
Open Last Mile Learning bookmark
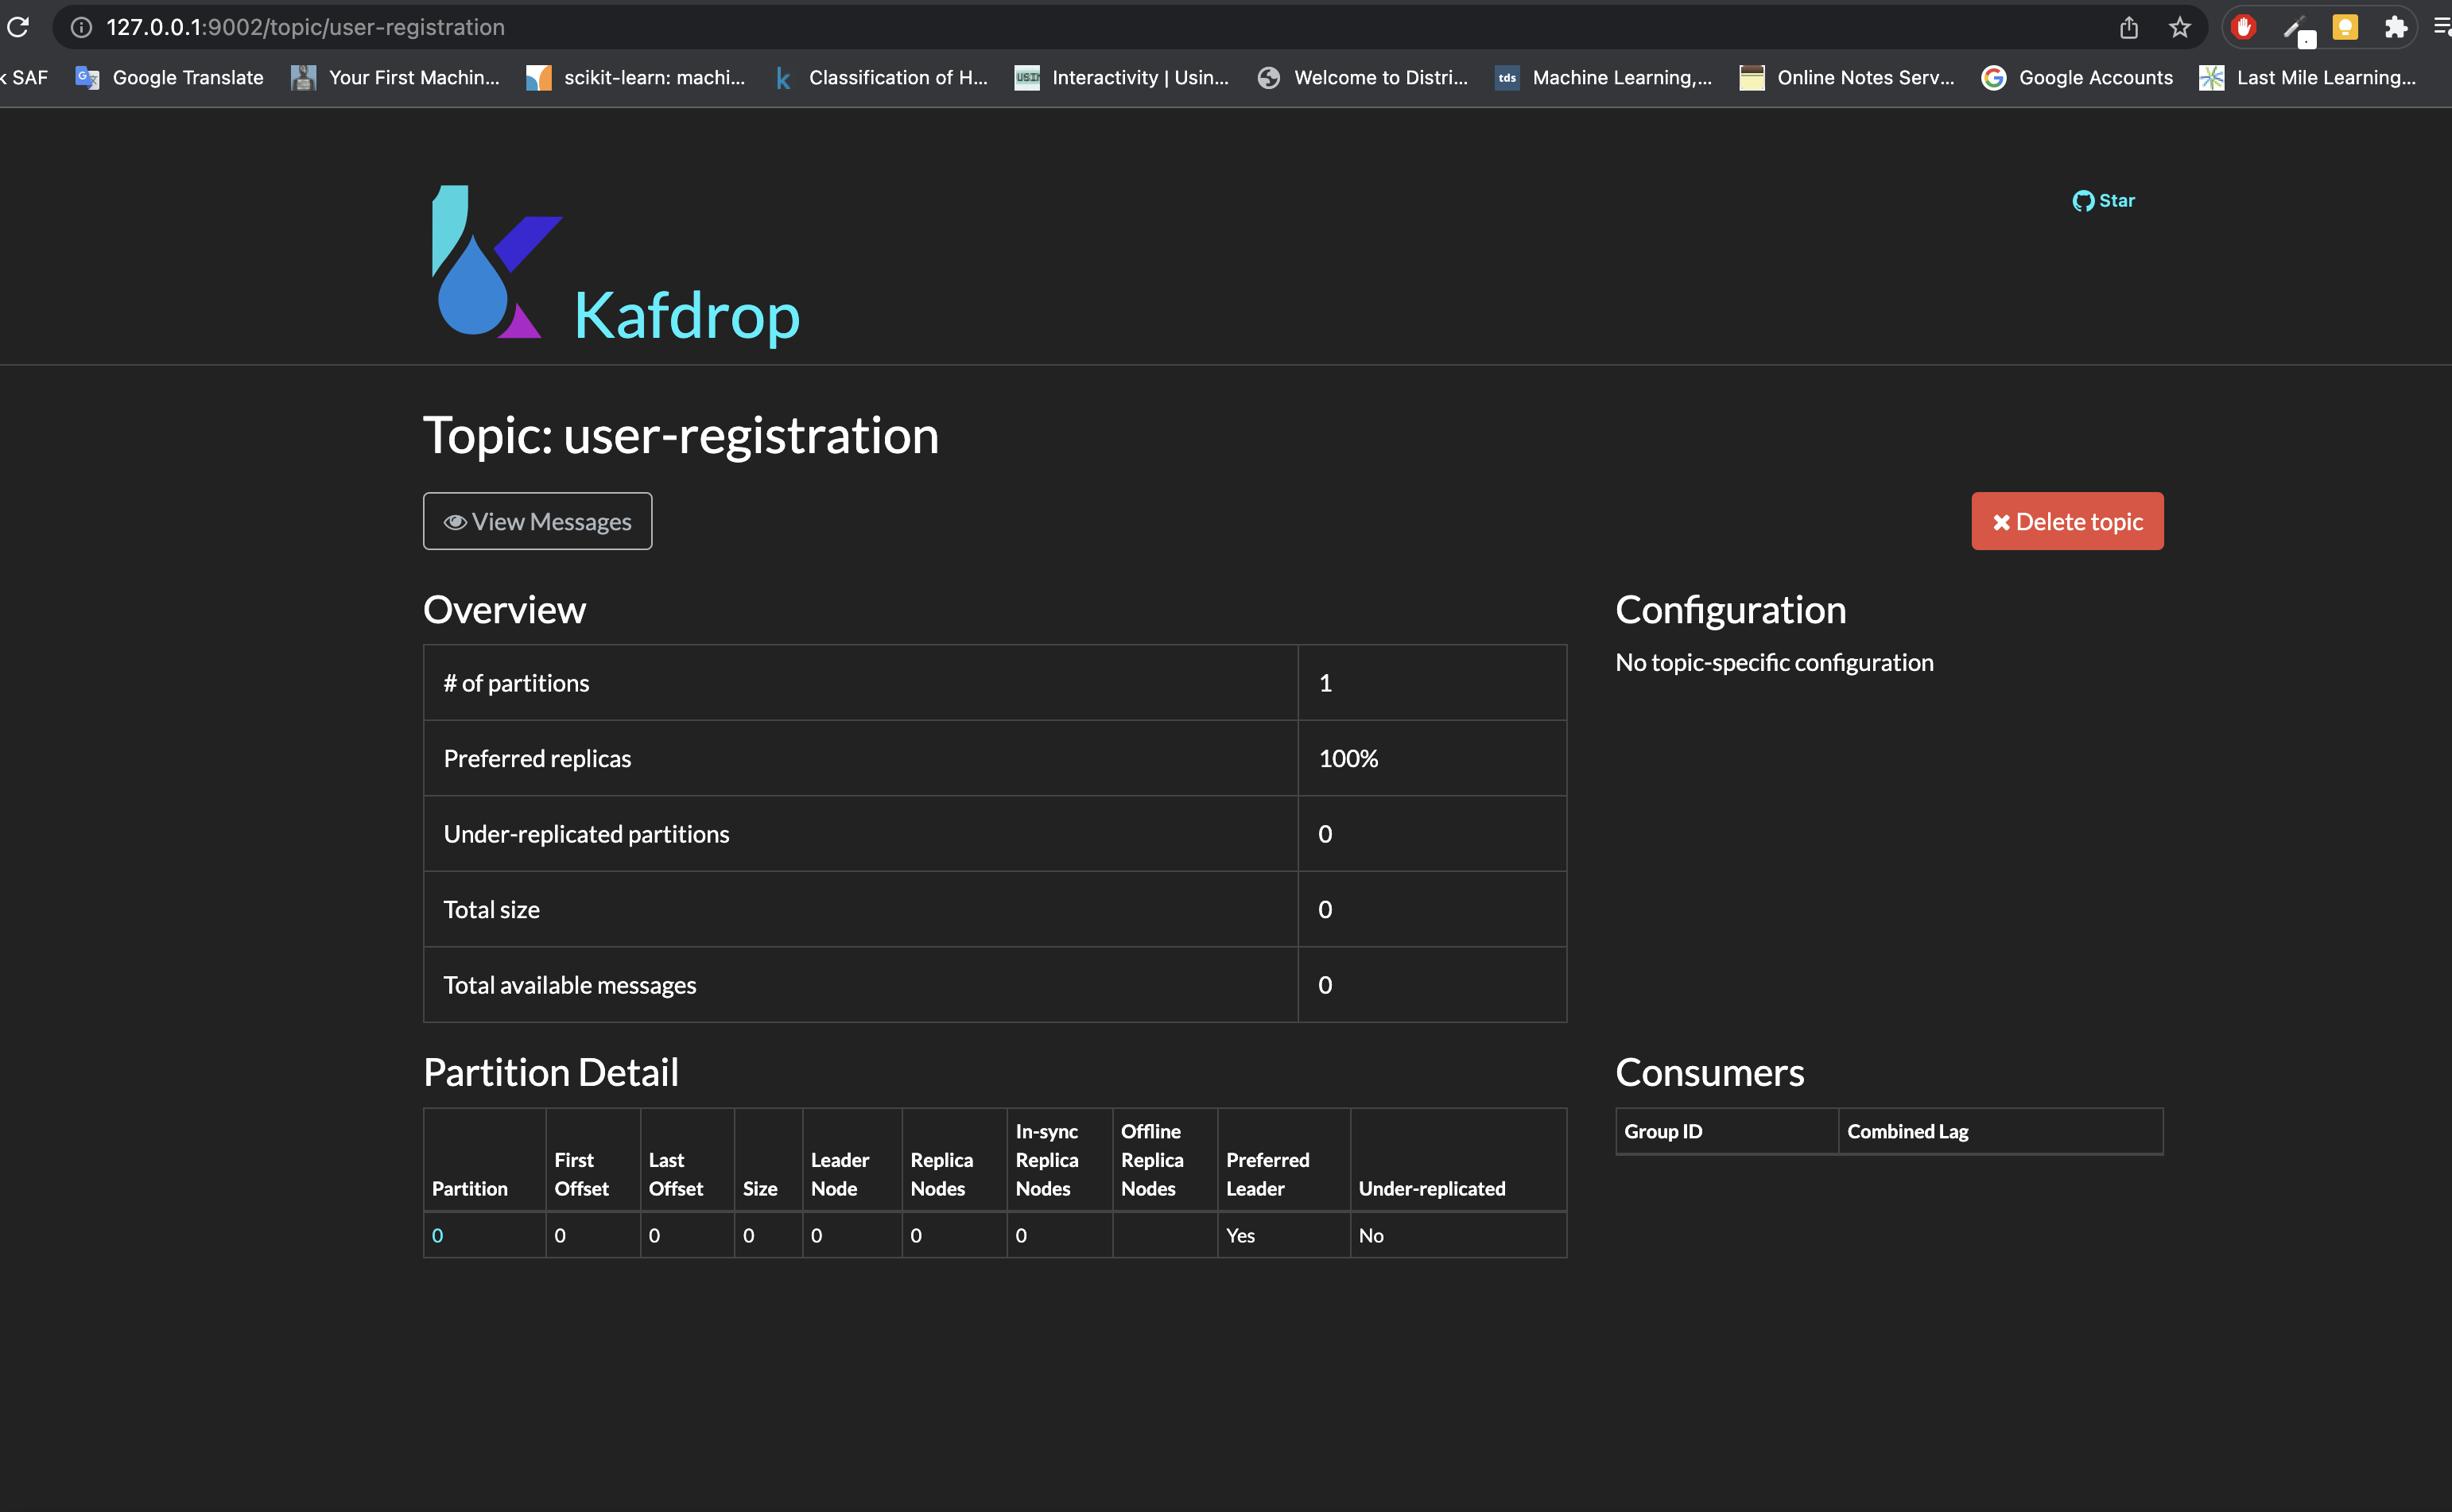click(2307, 78)
